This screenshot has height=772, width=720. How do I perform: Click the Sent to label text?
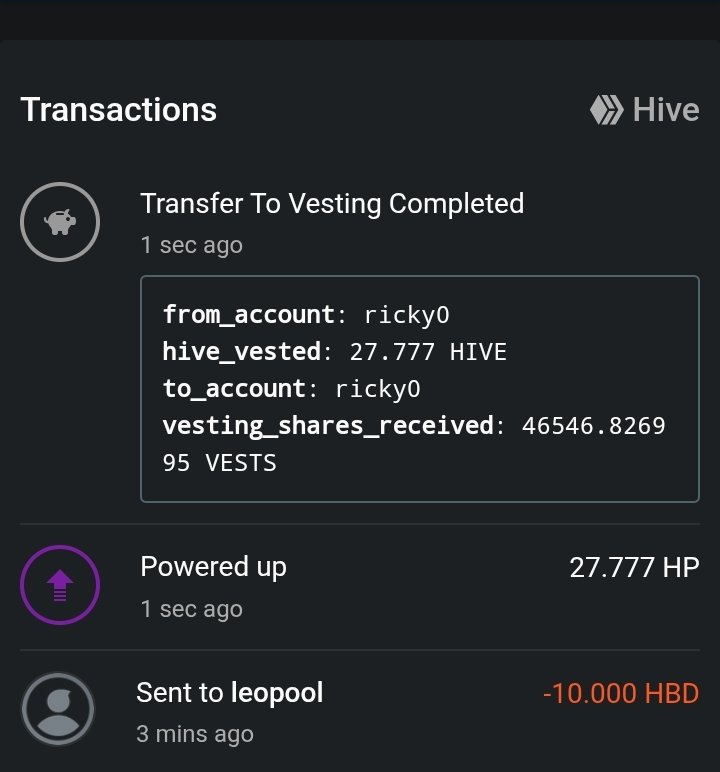pyautogui.click(x=180, y=693)
